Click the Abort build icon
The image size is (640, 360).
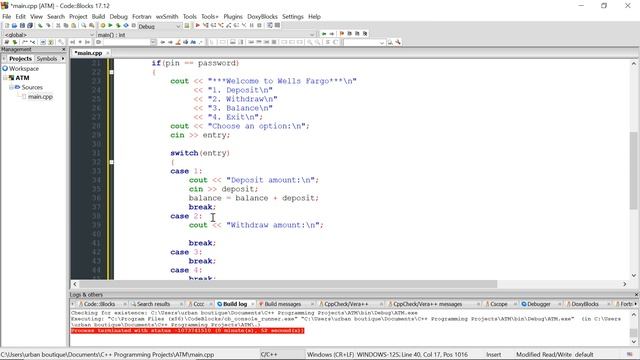pyautogui.click(x=133, y=26)
